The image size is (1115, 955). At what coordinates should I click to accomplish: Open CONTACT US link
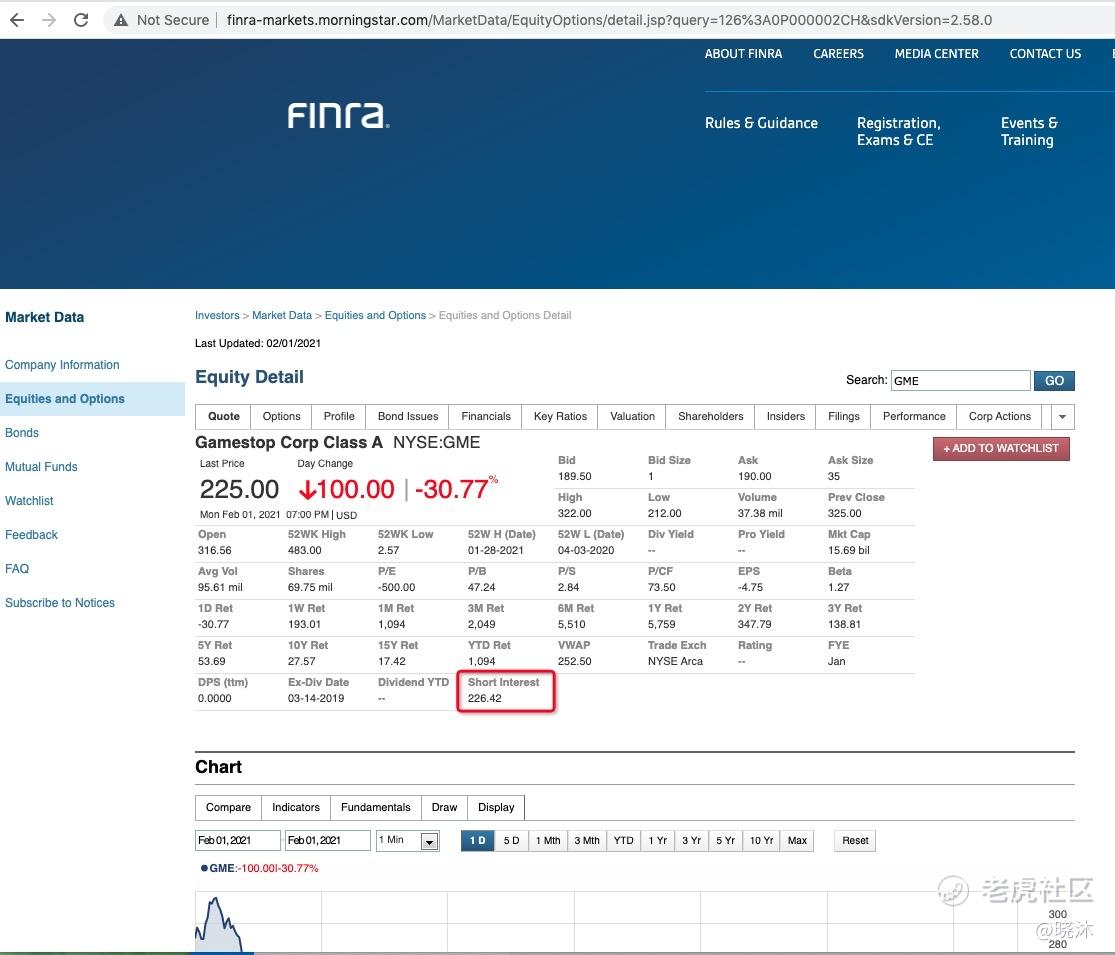coord(1045,53)
